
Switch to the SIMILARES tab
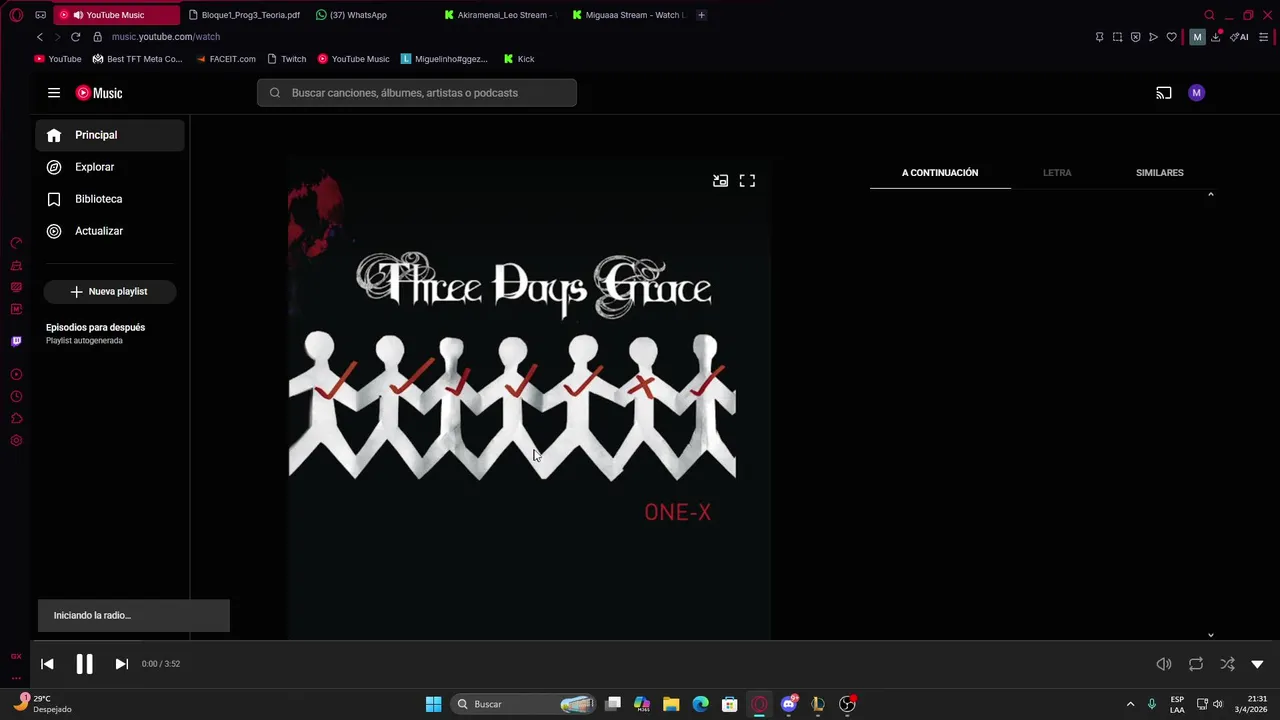1160,173
